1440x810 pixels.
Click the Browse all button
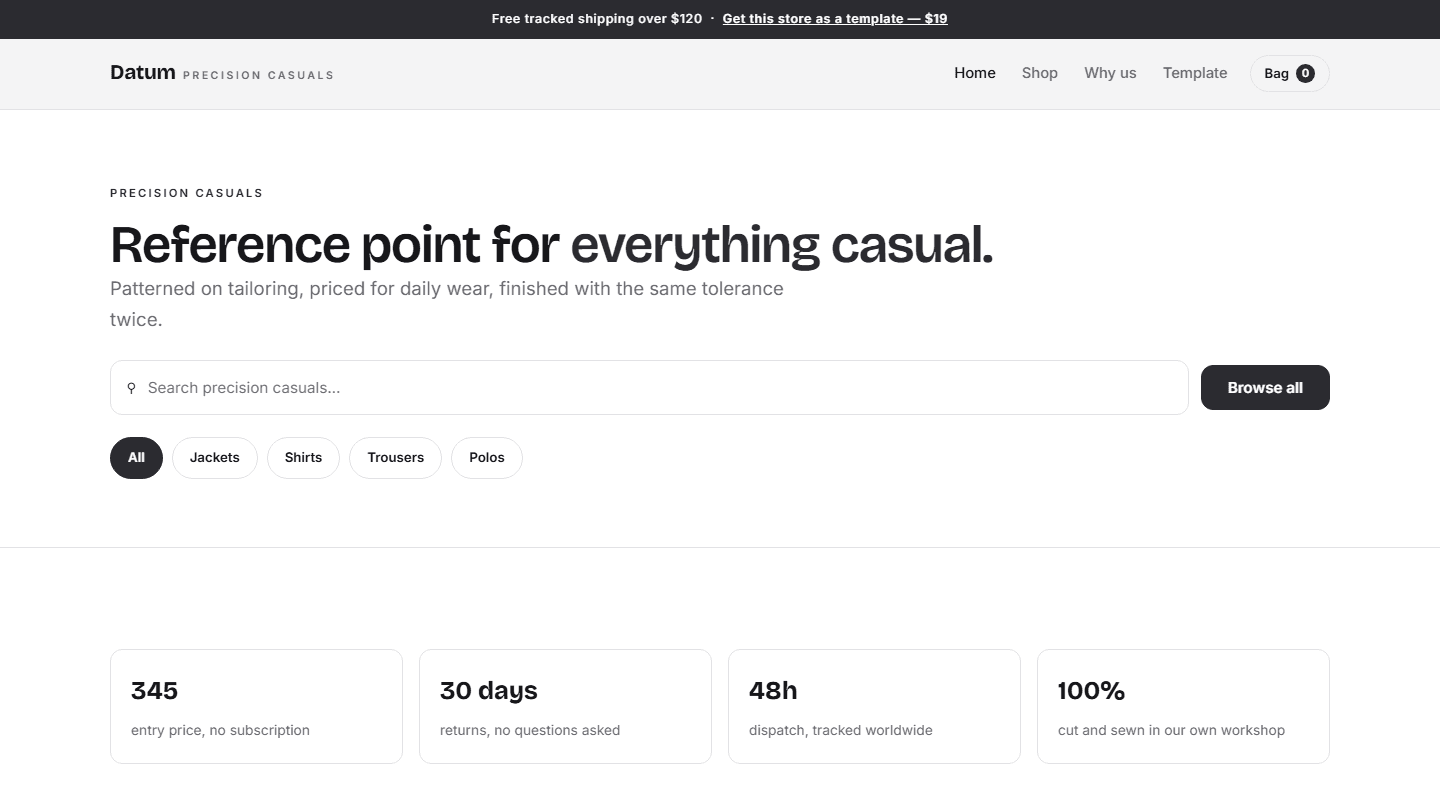pos(1265,388)
